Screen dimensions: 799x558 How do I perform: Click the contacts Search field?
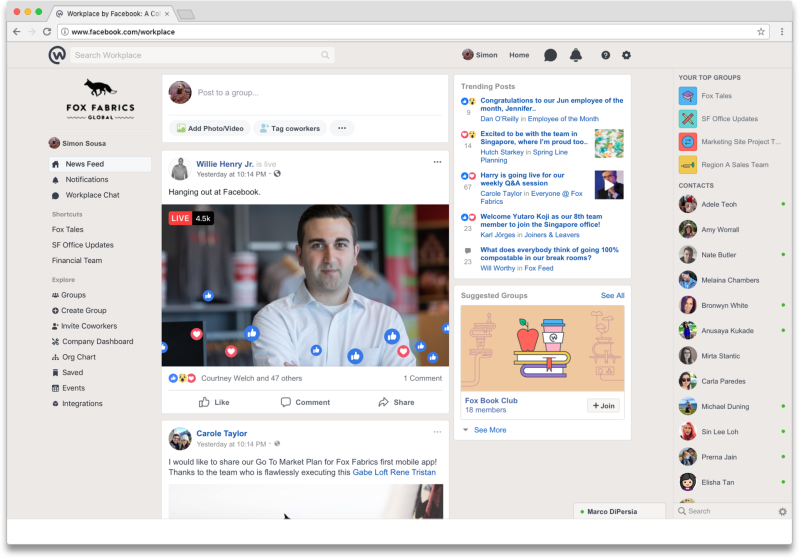(x=727, y=511)
